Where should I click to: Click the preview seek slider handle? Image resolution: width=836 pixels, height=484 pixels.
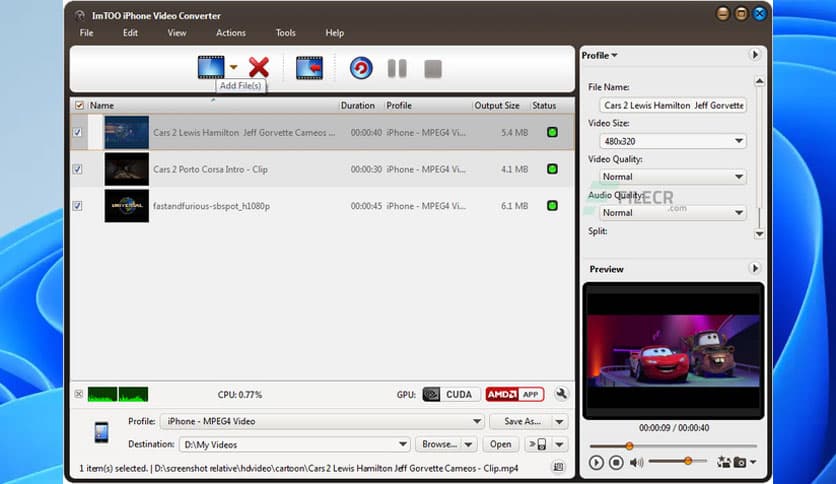630,446
